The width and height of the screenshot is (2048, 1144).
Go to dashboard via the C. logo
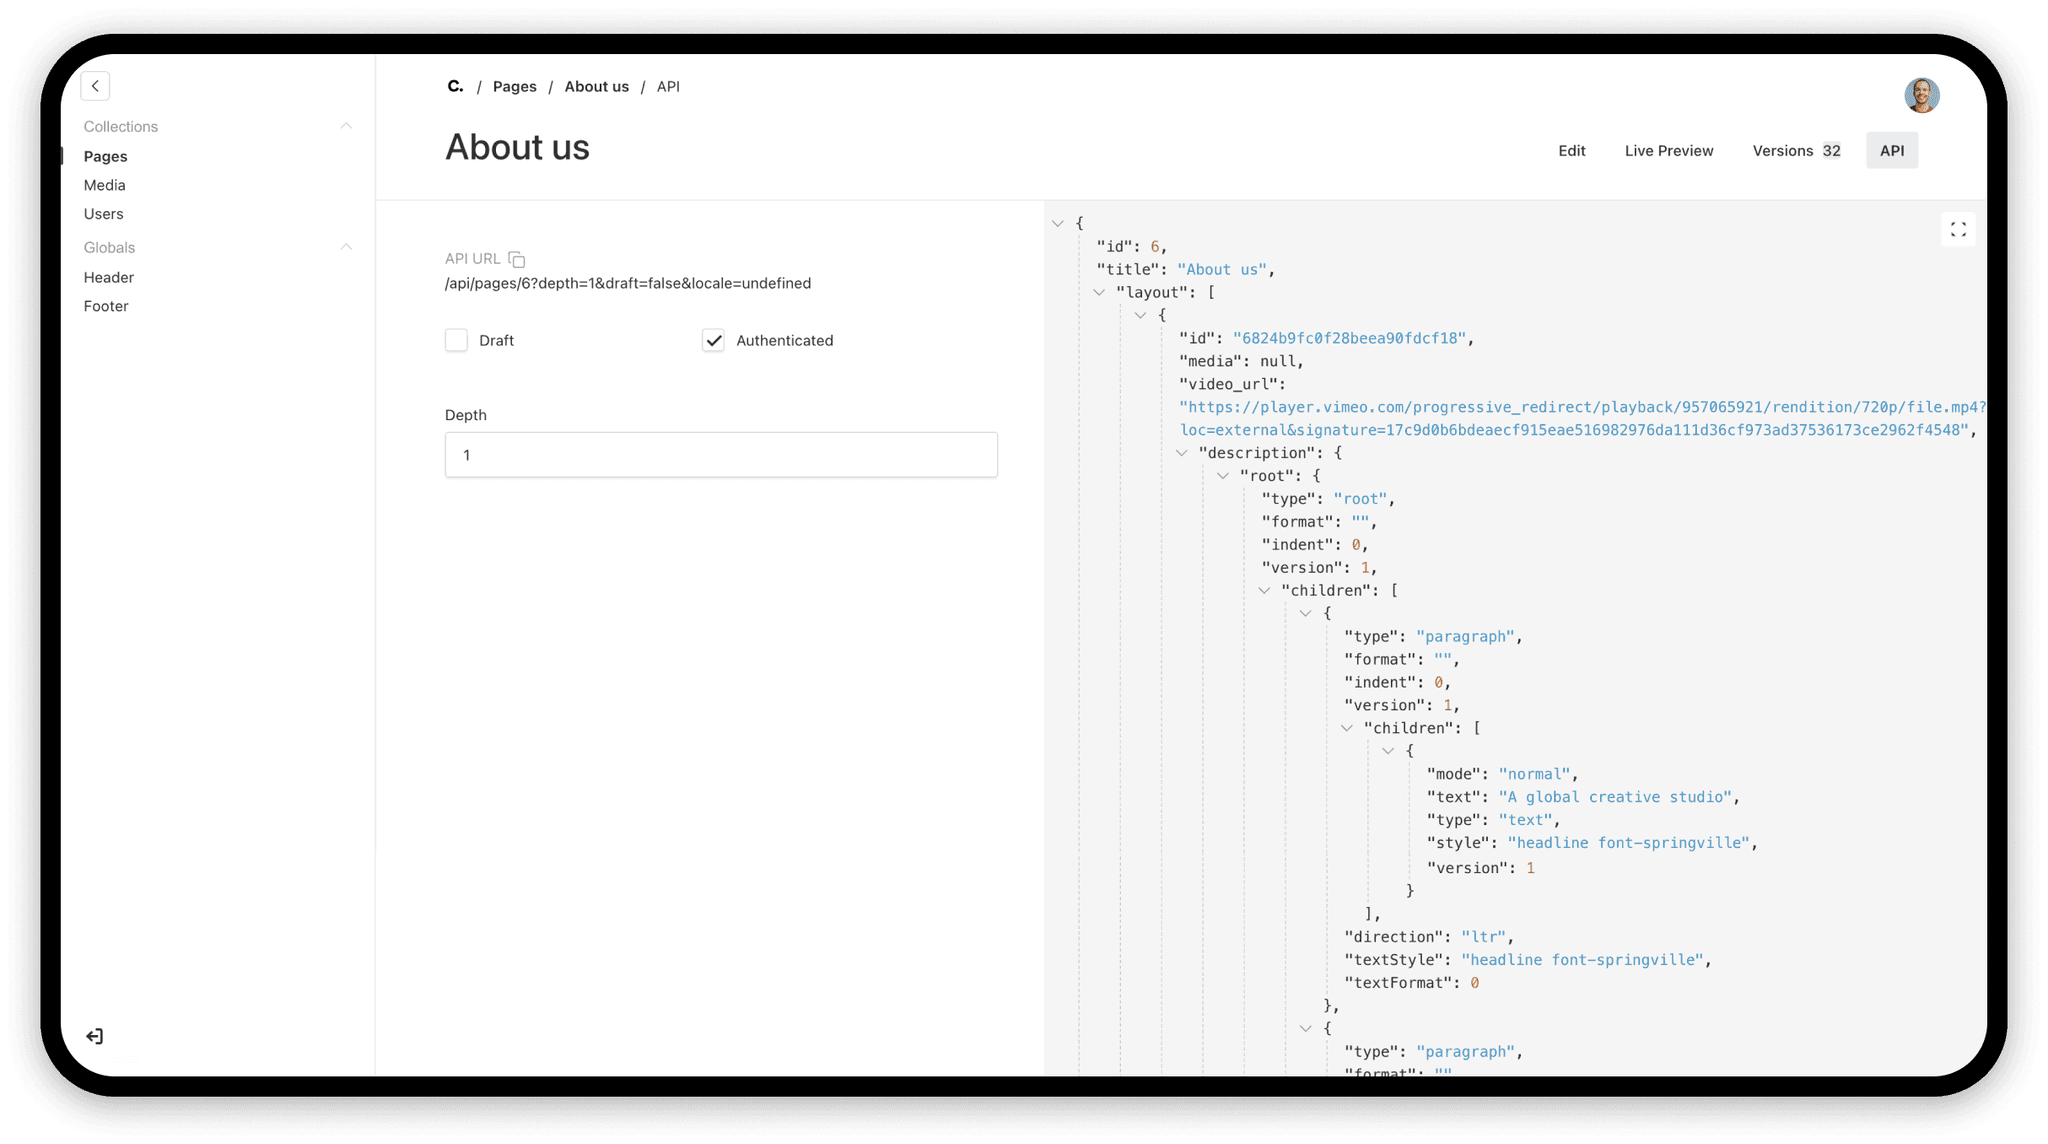[455, 87]
